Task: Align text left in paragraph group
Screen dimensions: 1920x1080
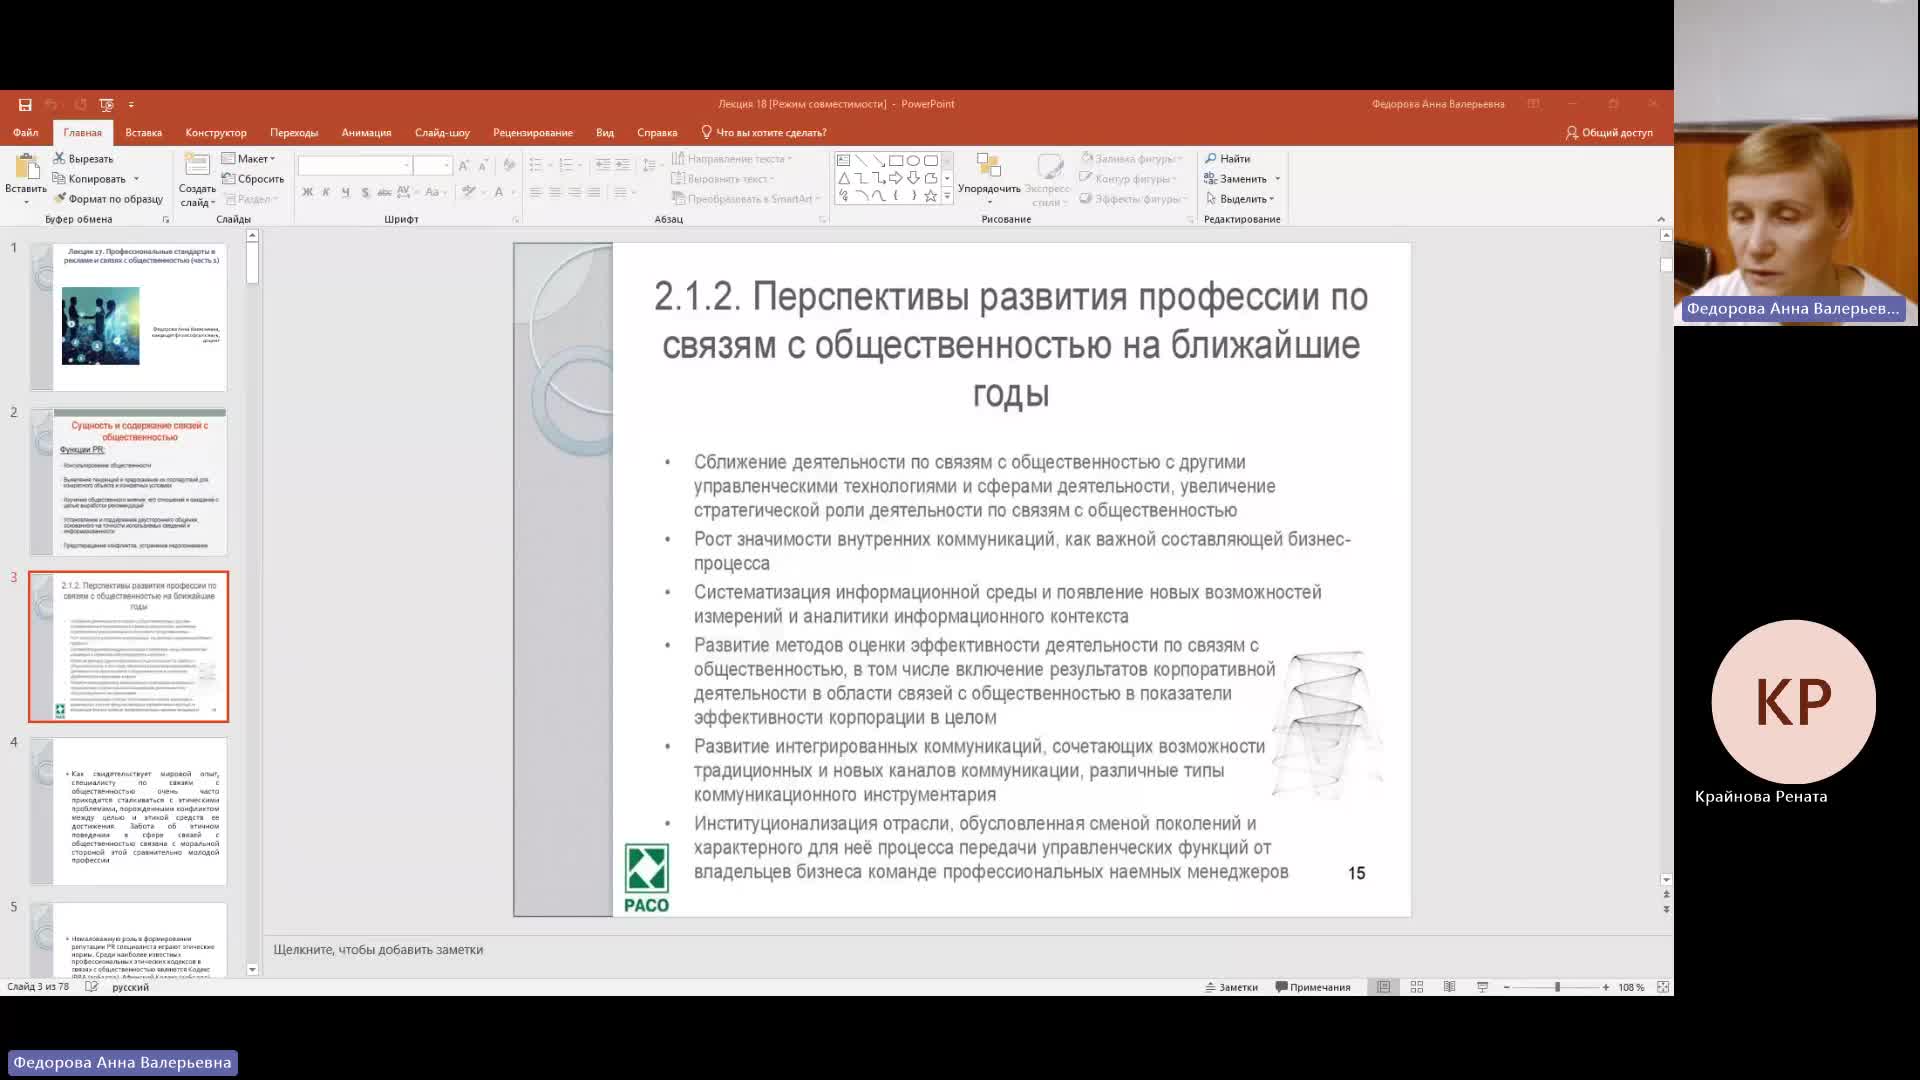Action: coord(536,192)
